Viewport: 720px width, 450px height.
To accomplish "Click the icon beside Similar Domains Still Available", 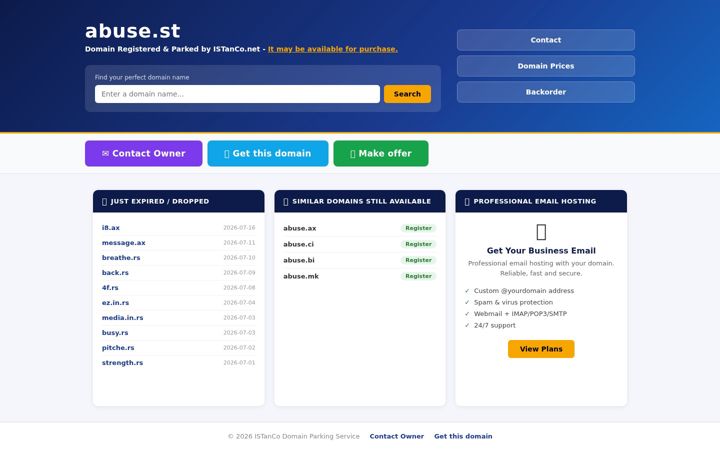I will tap(286, 202).
